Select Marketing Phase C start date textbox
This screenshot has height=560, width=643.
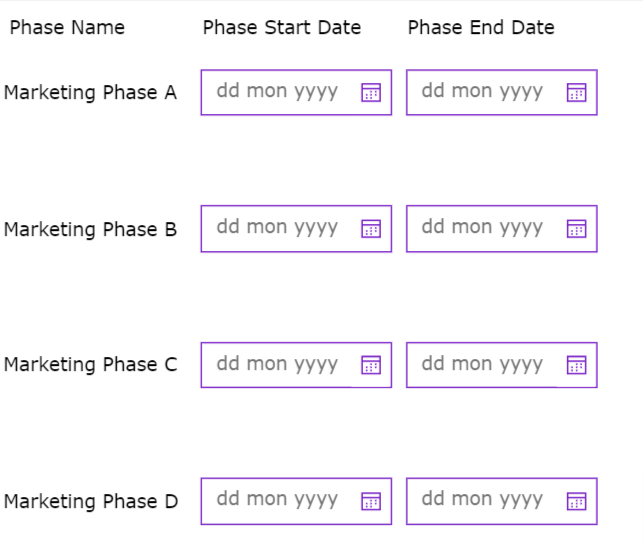coord(278,364)
